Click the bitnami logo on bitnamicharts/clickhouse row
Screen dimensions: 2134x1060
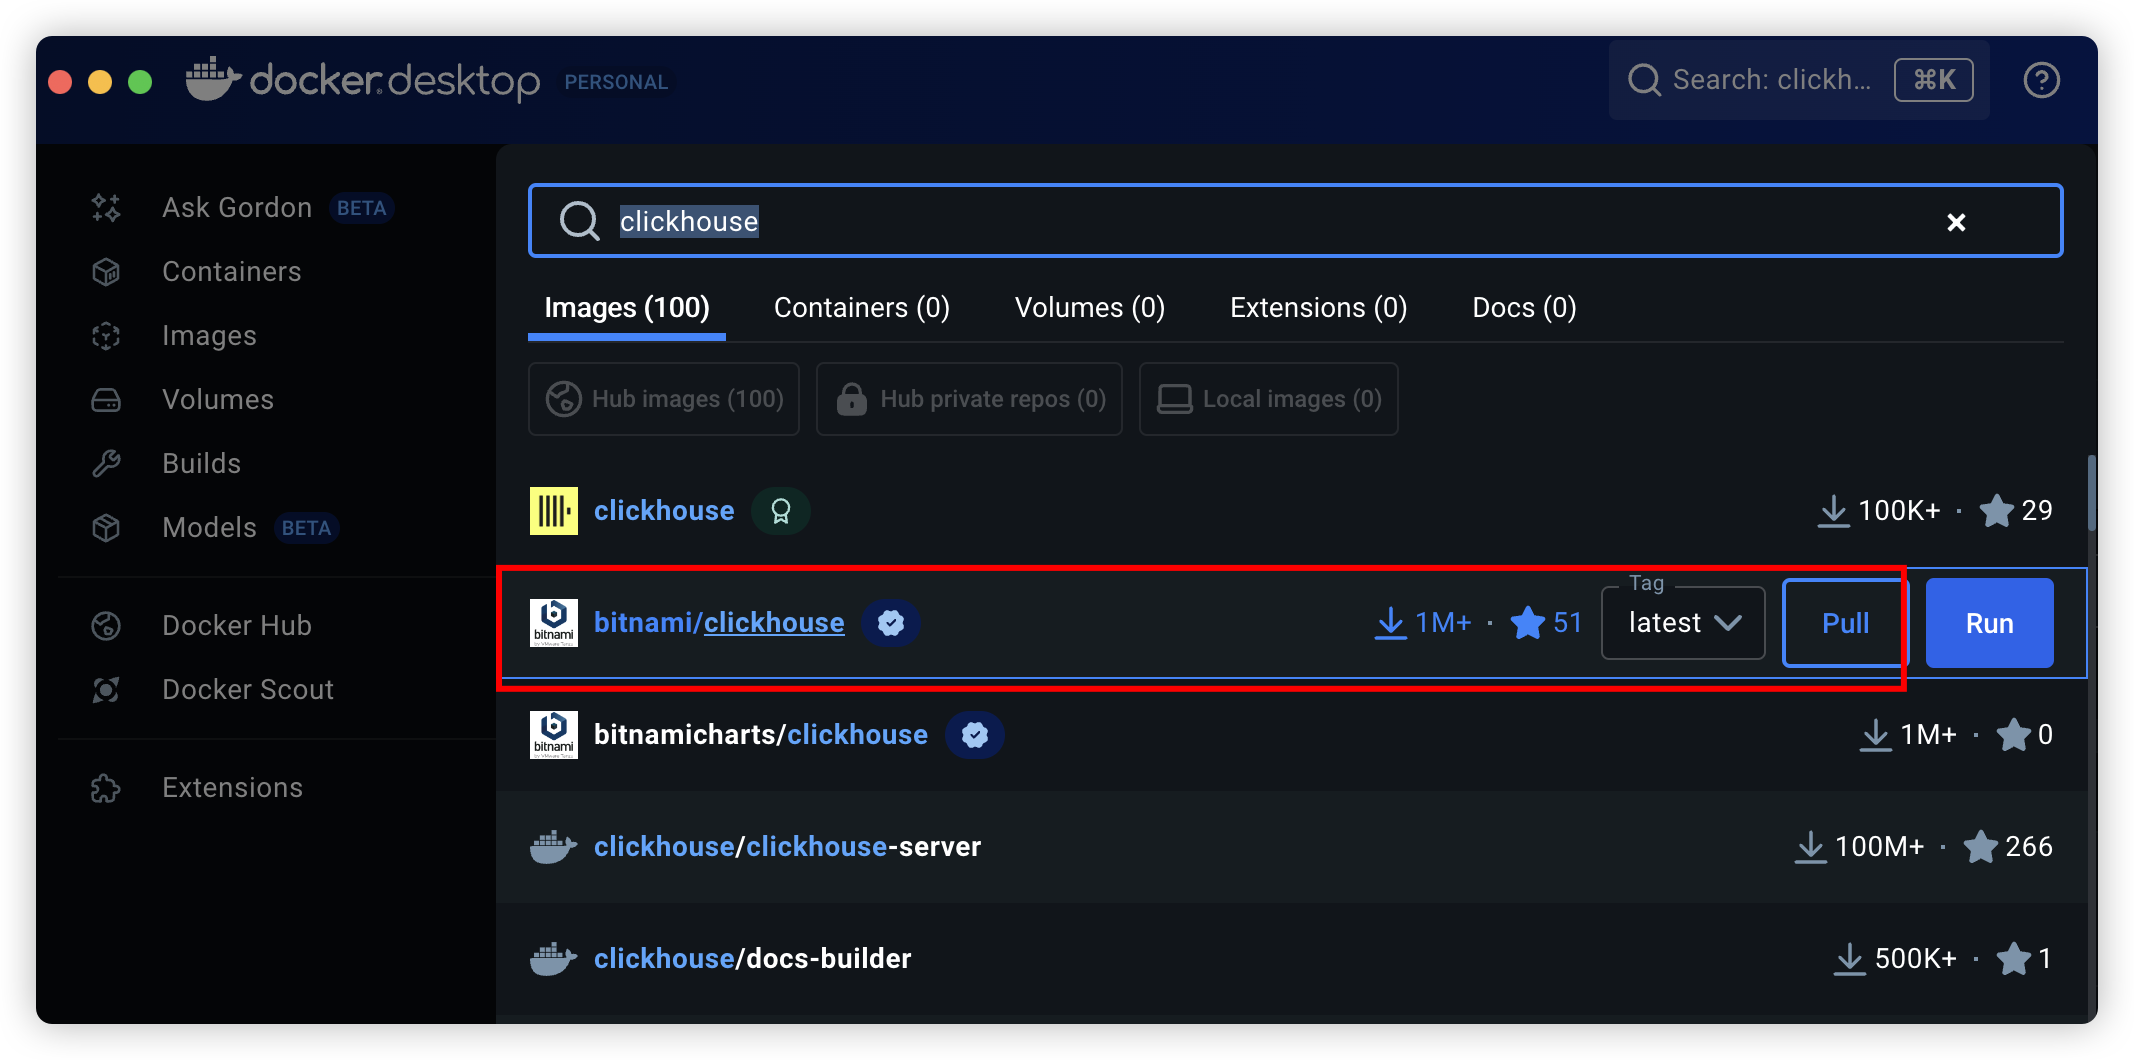click(x=554, y=735)
